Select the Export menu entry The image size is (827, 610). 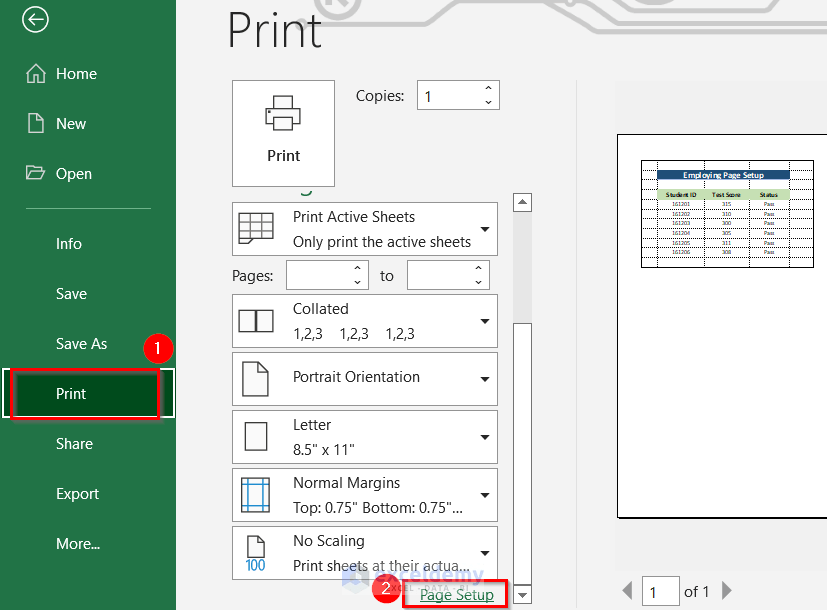(79, 493)
